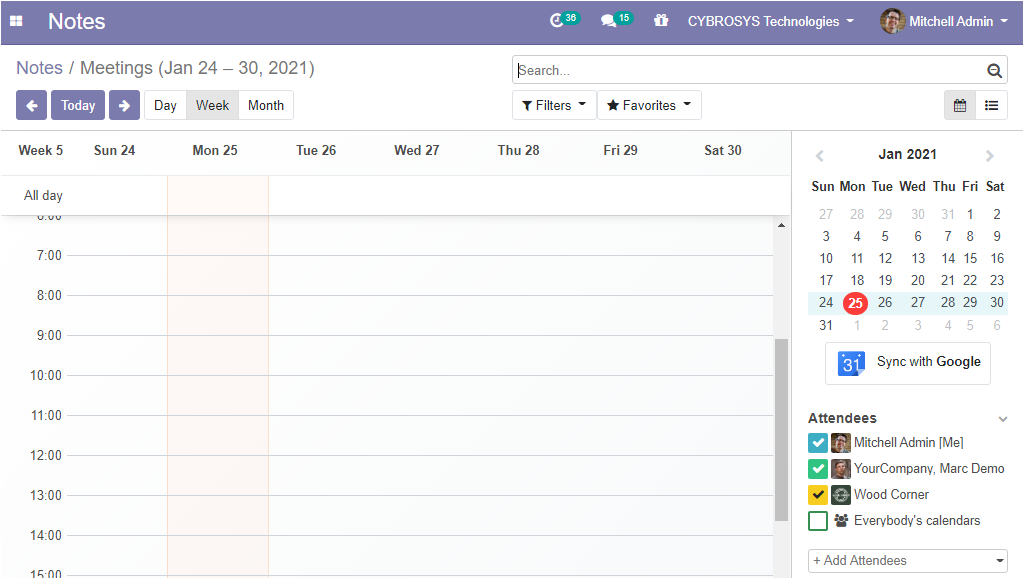Click the gift icon in top bar
The width and height of the screenshot is (1024, 579).
661,21
